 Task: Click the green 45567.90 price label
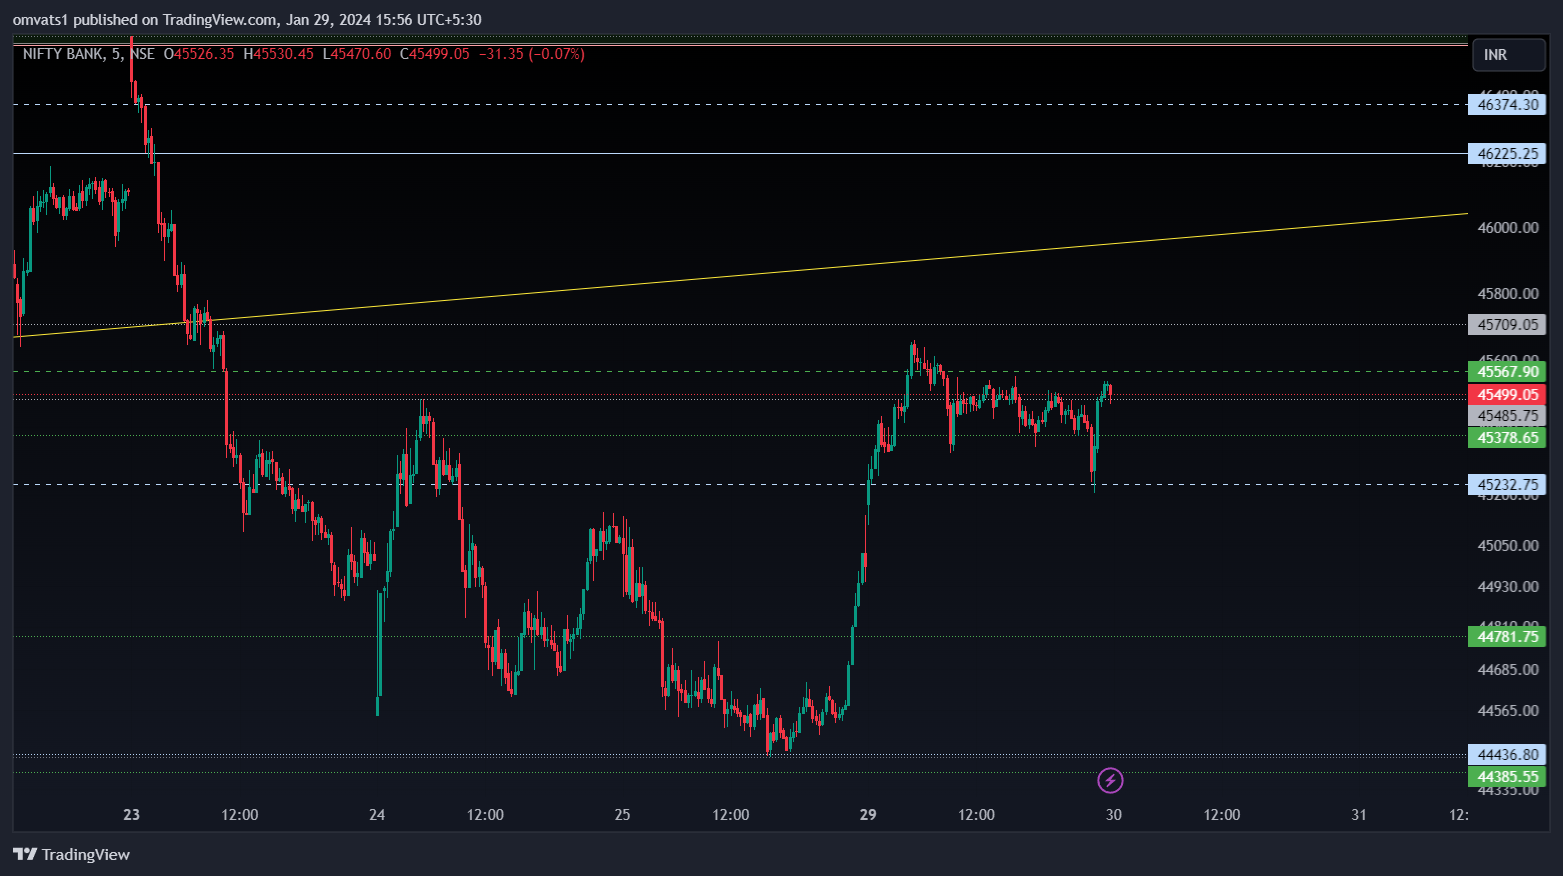coord(1506,372)
